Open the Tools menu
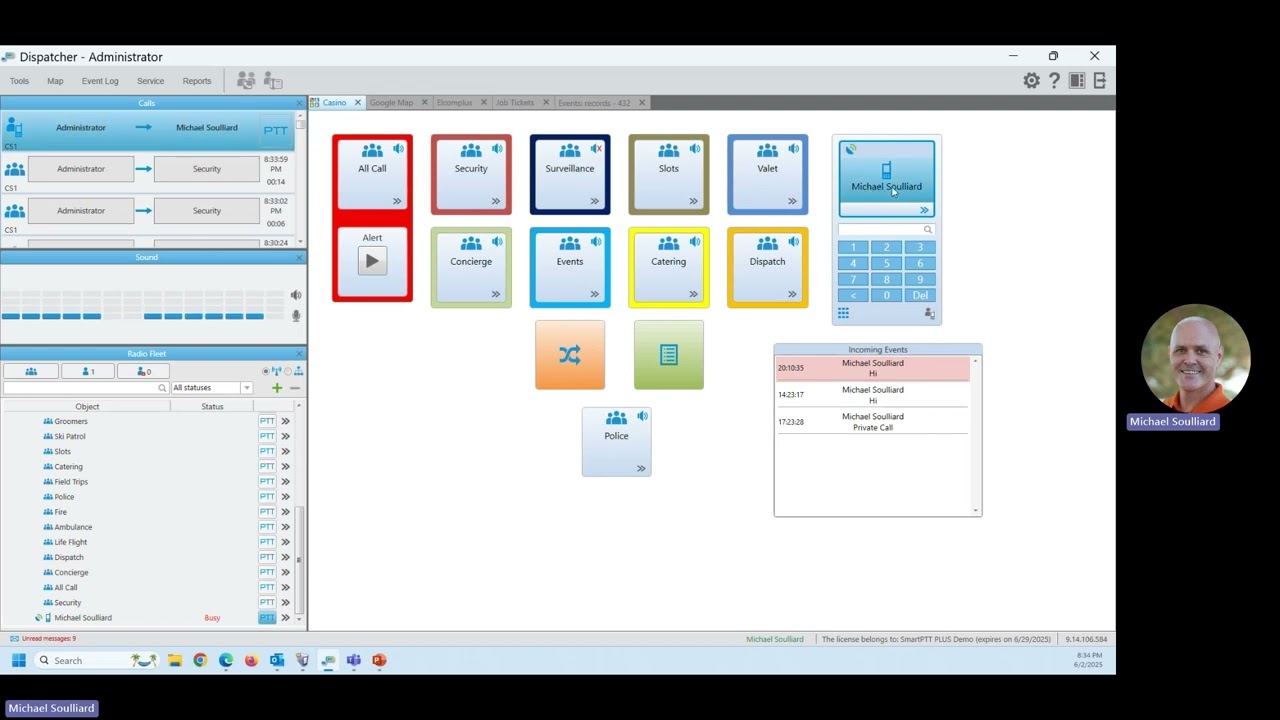 [19, 81]
